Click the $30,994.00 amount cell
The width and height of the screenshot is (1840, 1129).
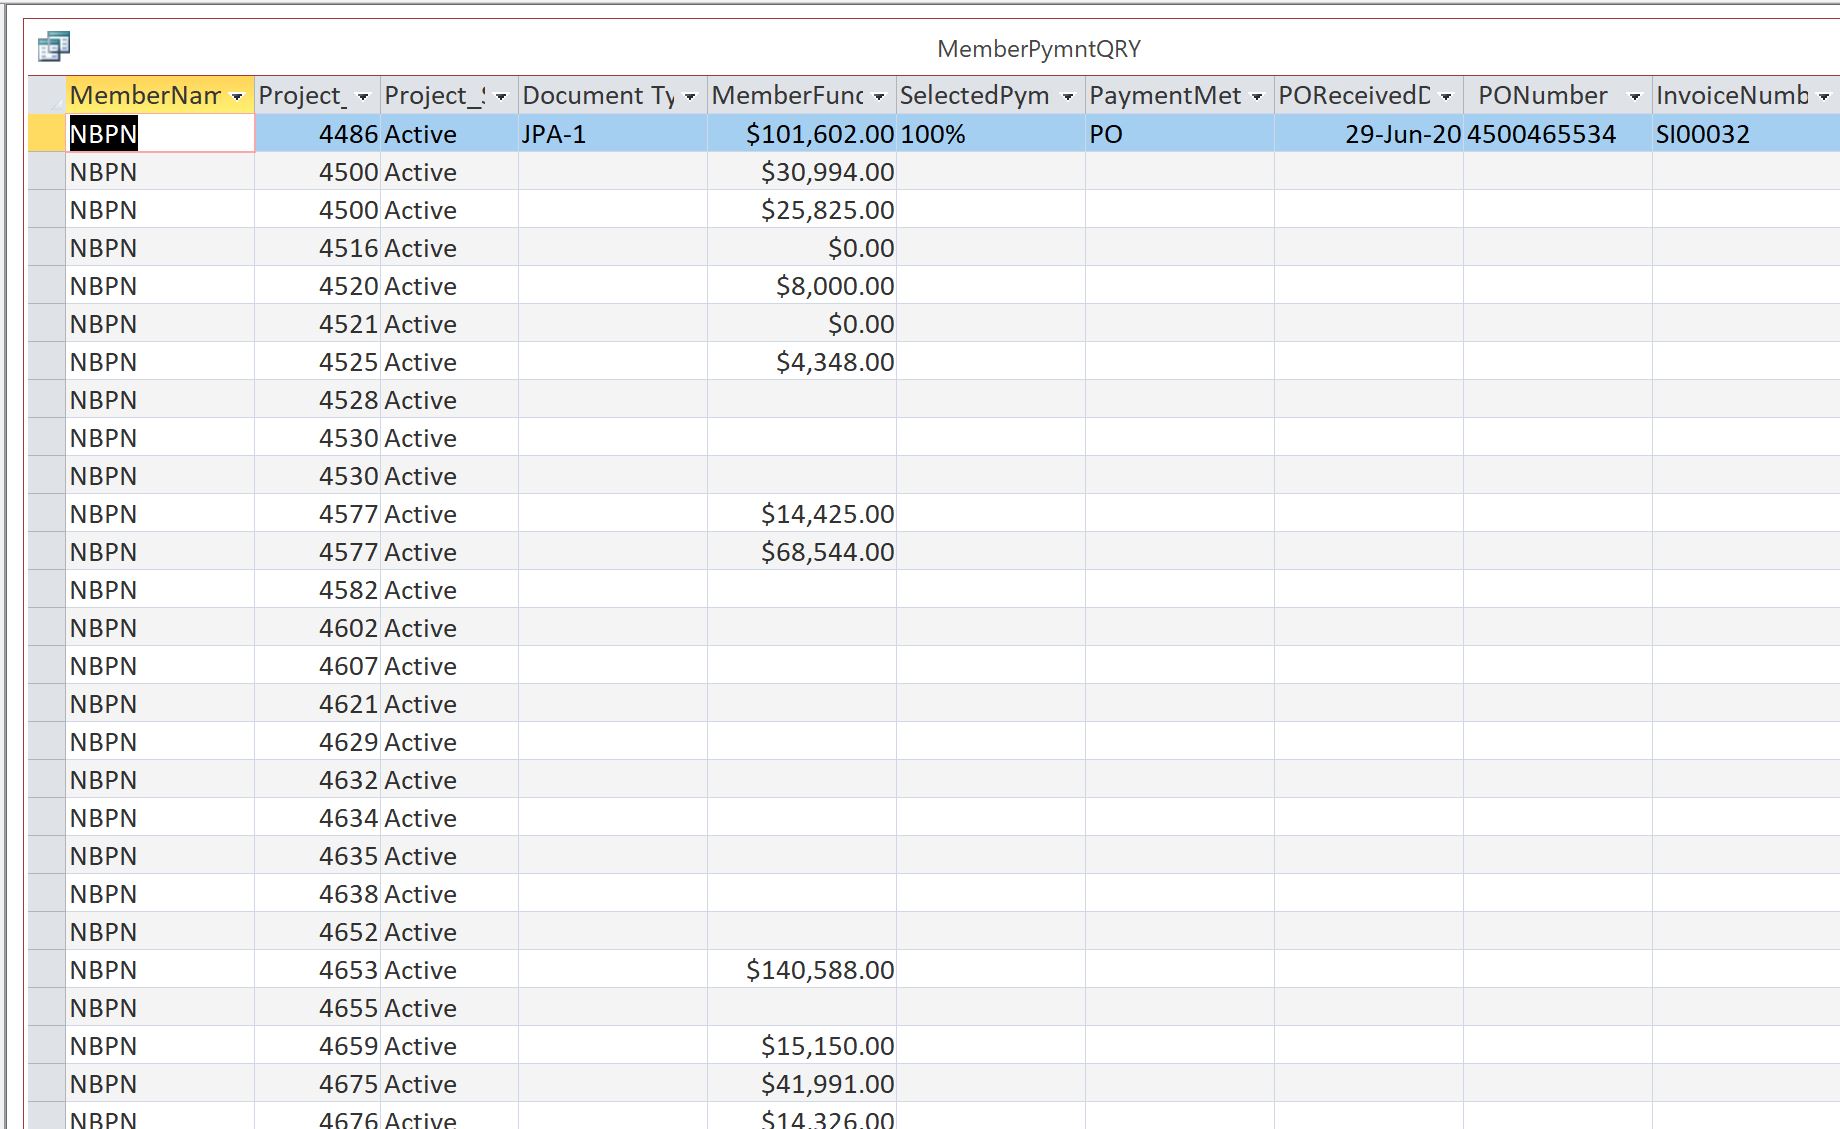[x=802, y=172]
